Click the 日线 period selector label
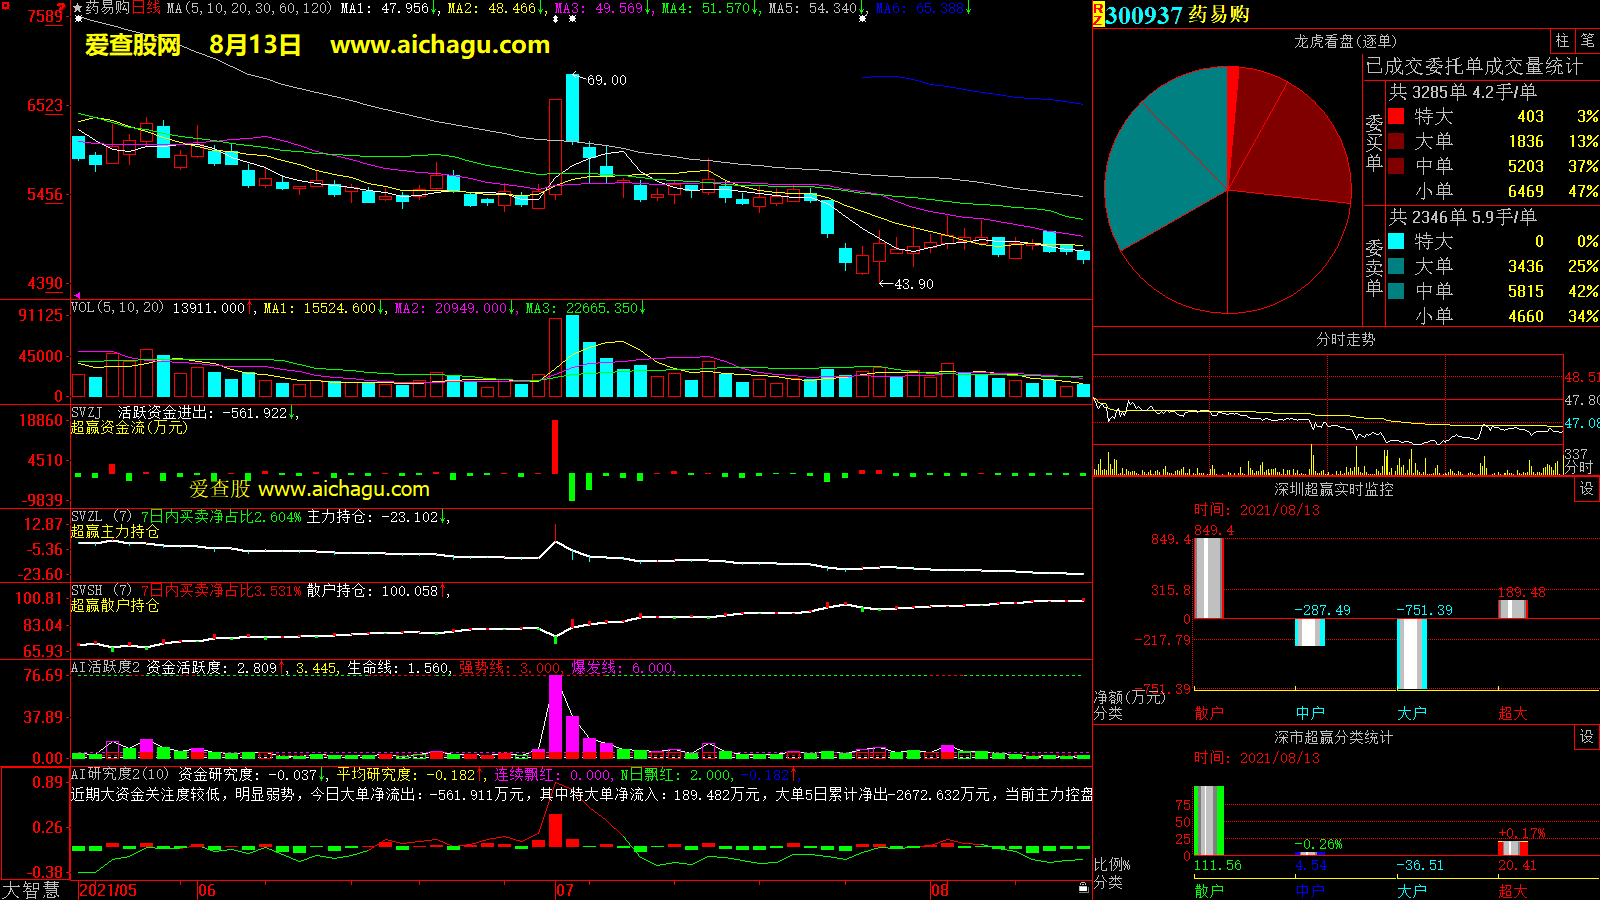 pyautogui.click(x=146, y=8)
